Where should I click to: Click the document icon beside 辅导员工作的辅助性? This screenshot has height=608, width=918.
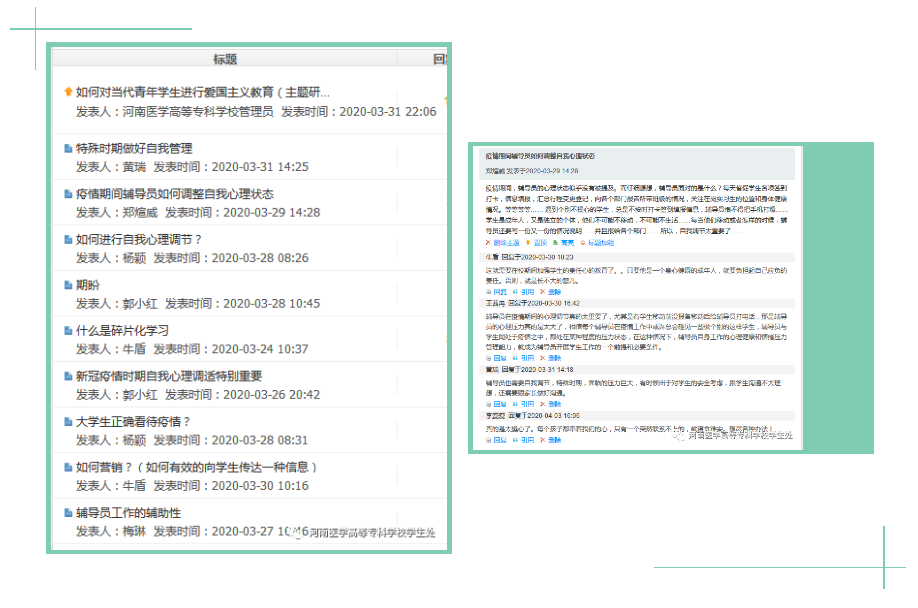(68, 513)
